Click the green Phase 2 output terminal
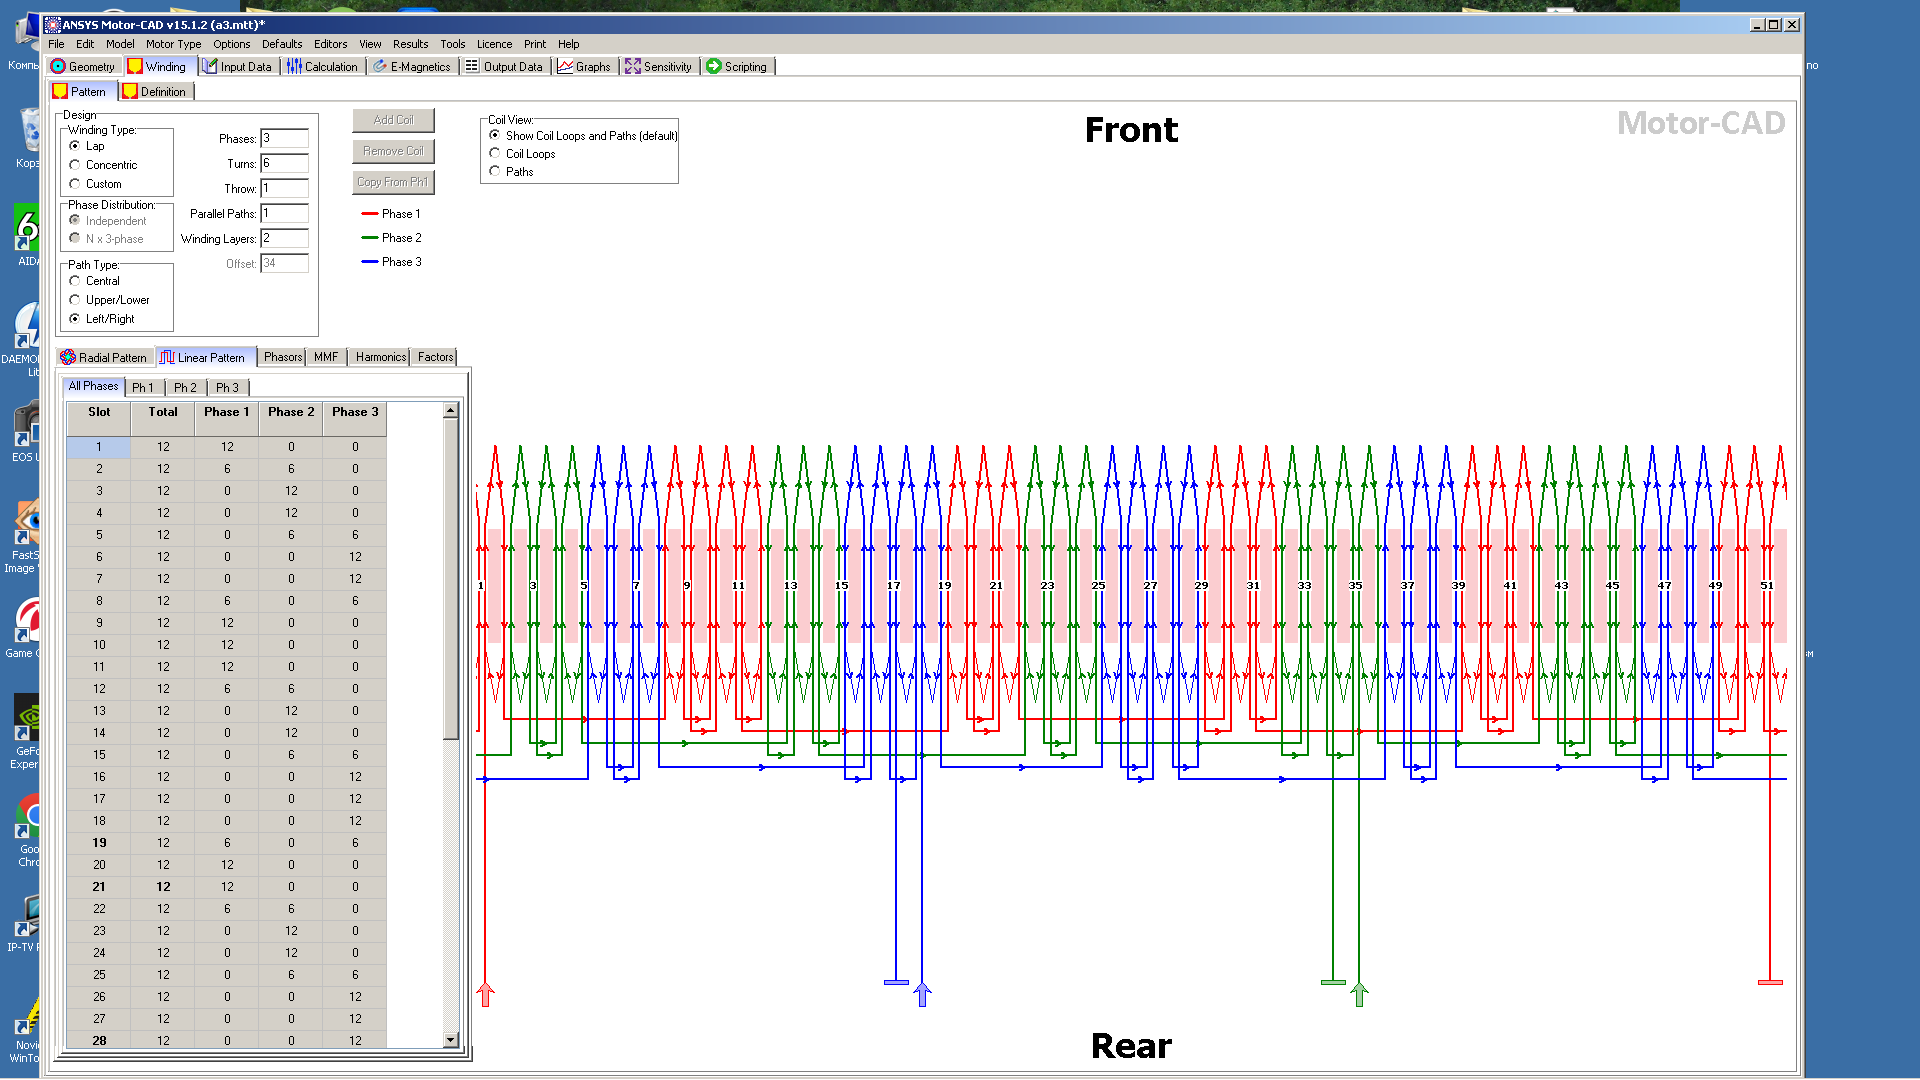The image size is (1920, 1080). 1333,982
